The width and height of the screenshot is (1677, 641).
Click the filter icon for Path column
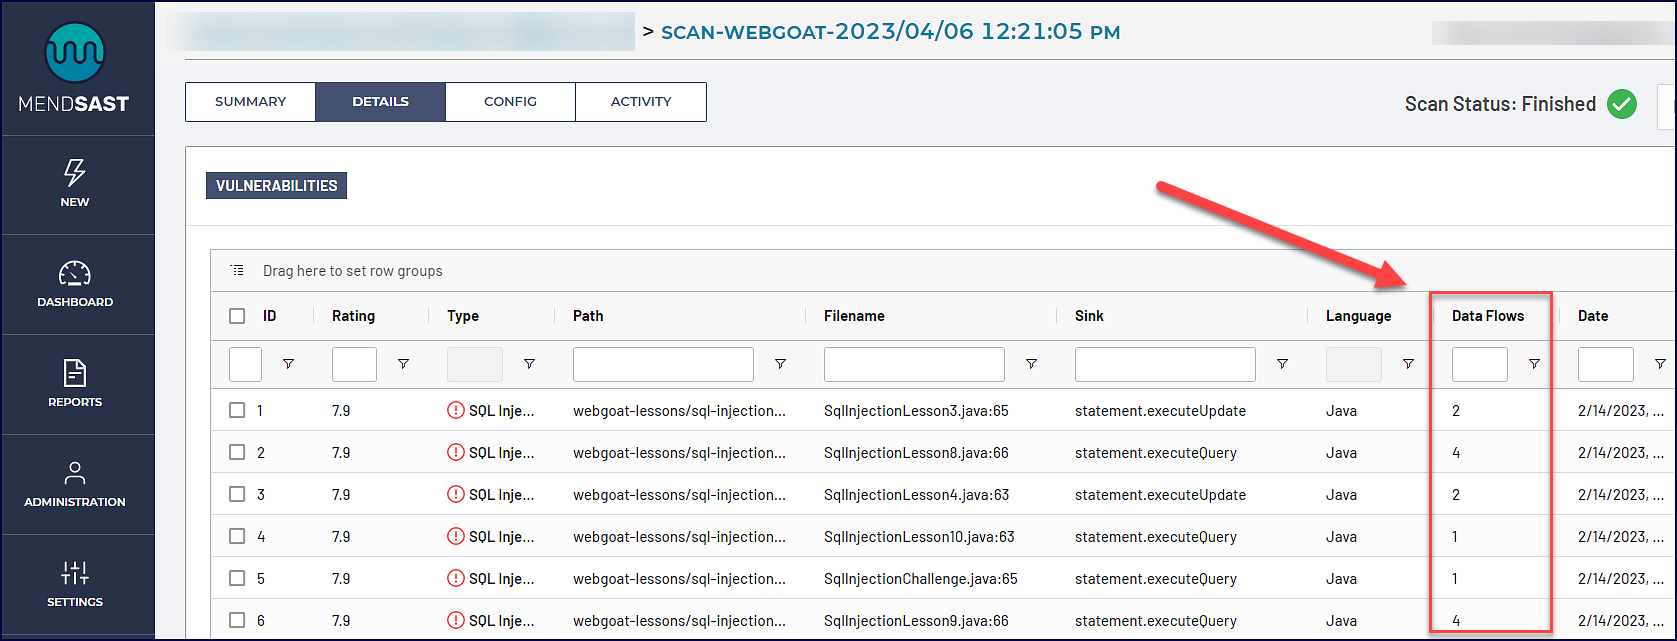pos(780,365)
